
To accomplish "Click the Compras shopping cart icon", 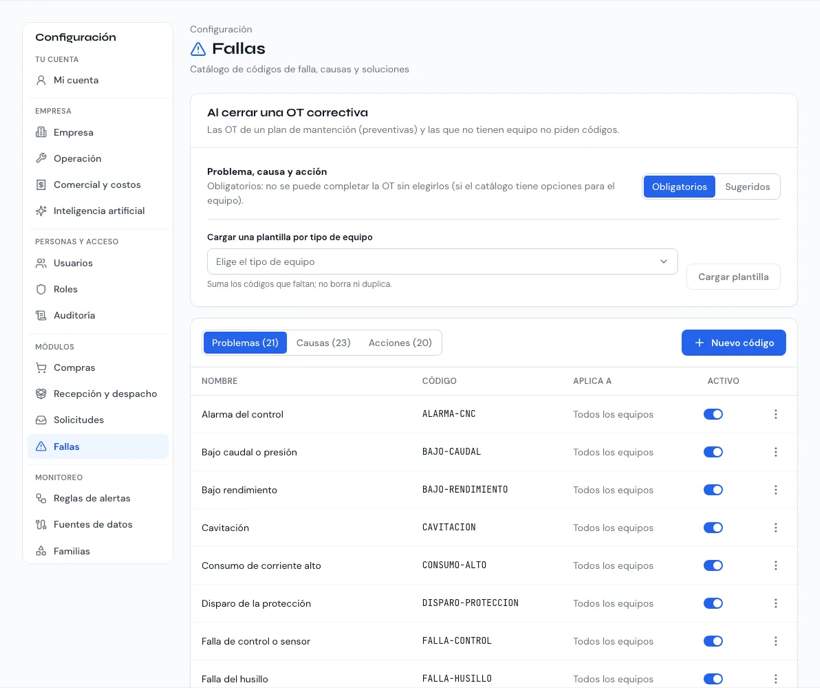I will [41, 368].
